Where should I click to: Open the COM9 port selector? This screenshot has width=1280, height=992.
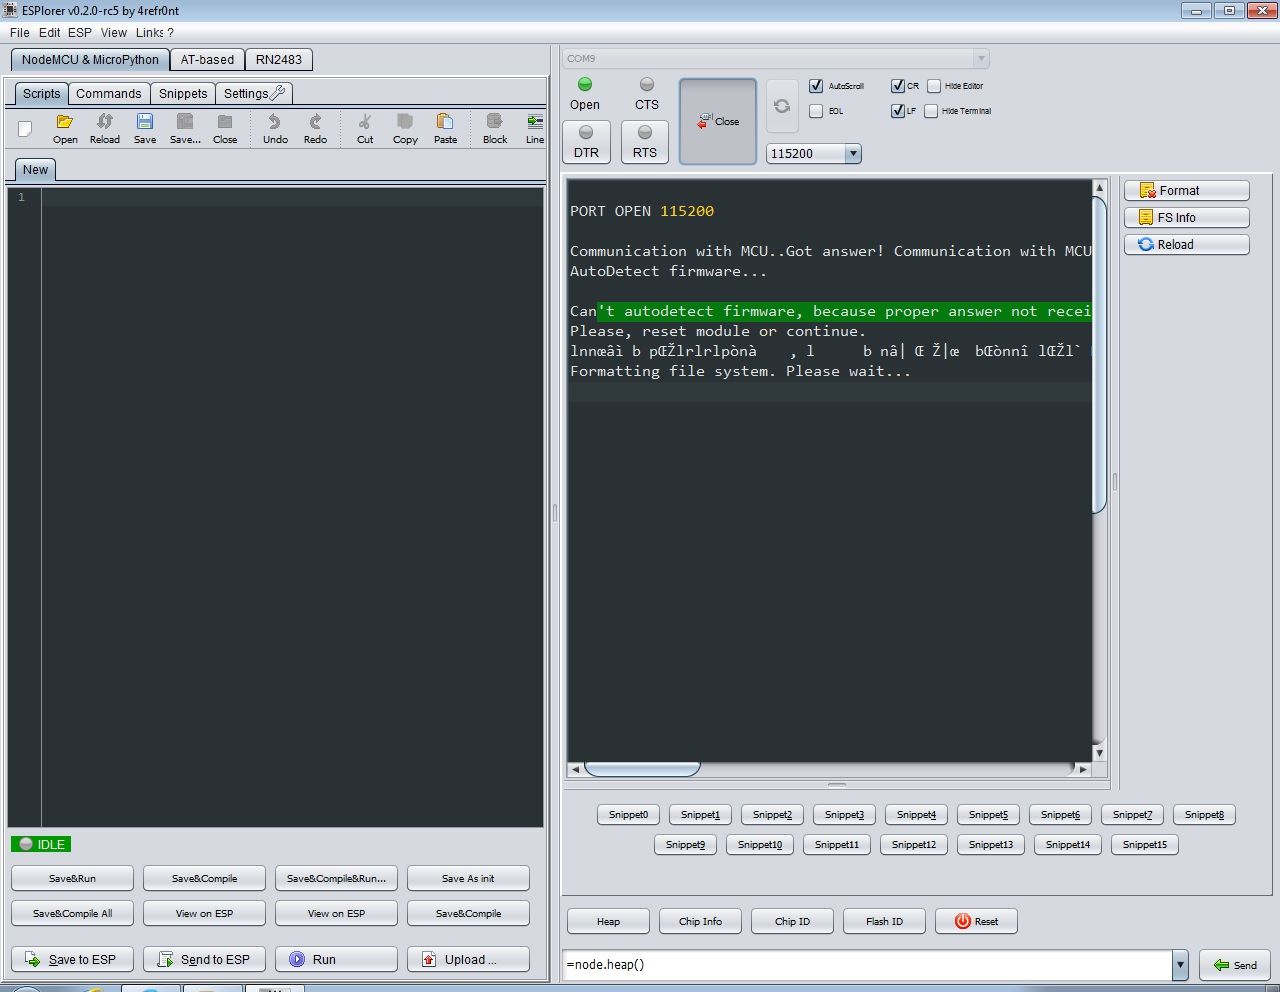point(981,58)
